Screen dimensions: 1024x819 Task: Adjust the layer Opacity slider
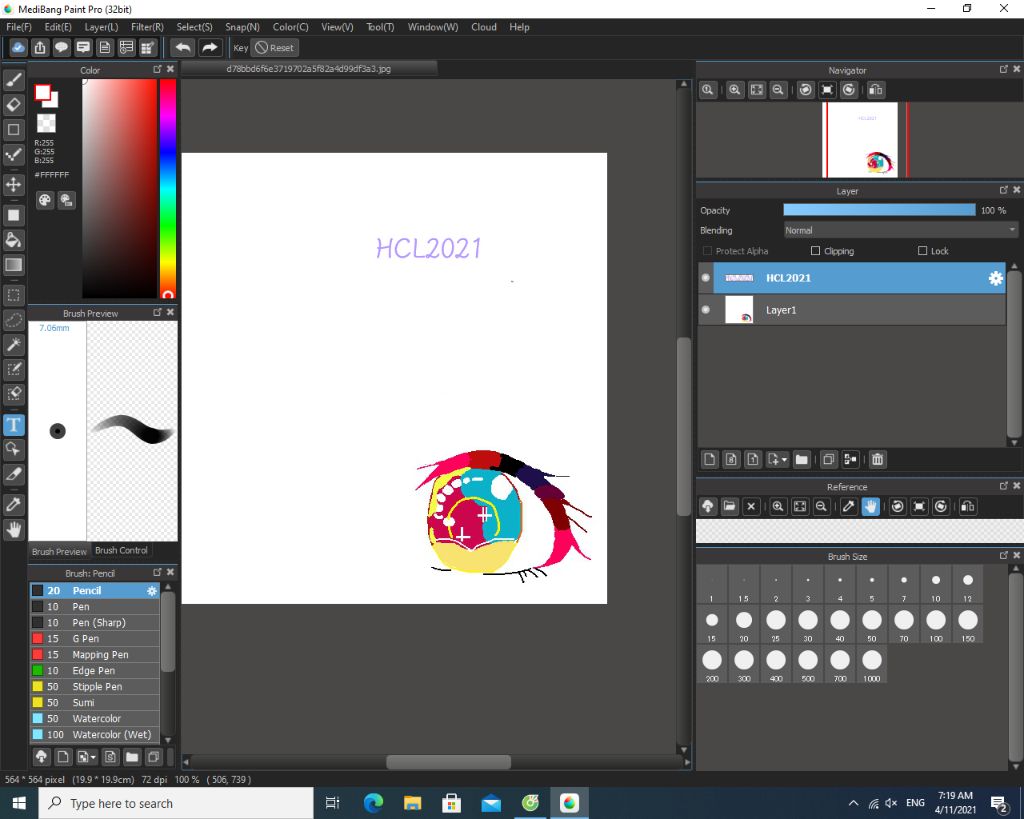[x=879, y=210]
